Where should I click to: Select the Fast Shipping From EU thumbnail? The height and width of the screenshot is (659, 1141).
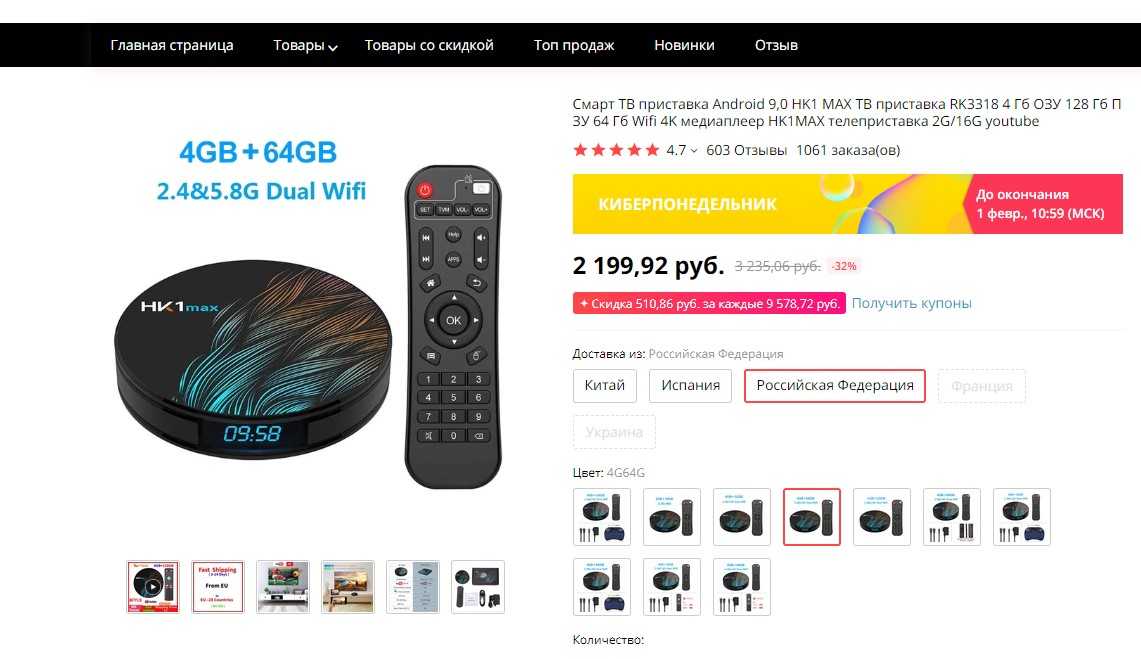click(218, 586)
